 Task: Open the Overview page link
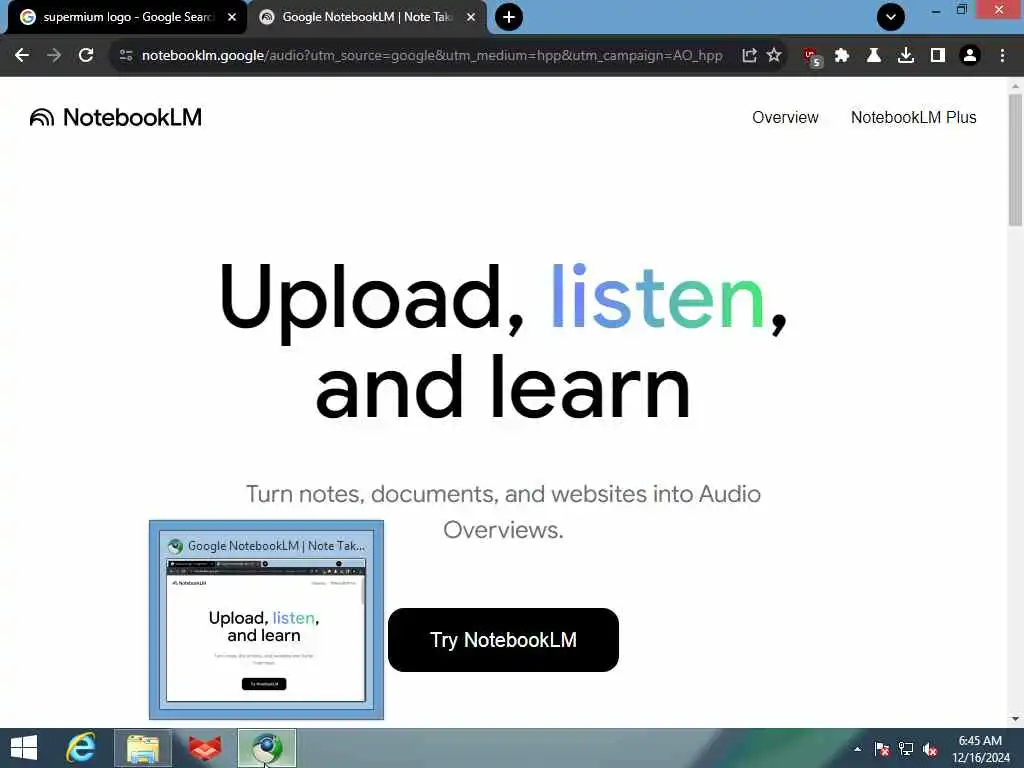[x=785, y=118]
